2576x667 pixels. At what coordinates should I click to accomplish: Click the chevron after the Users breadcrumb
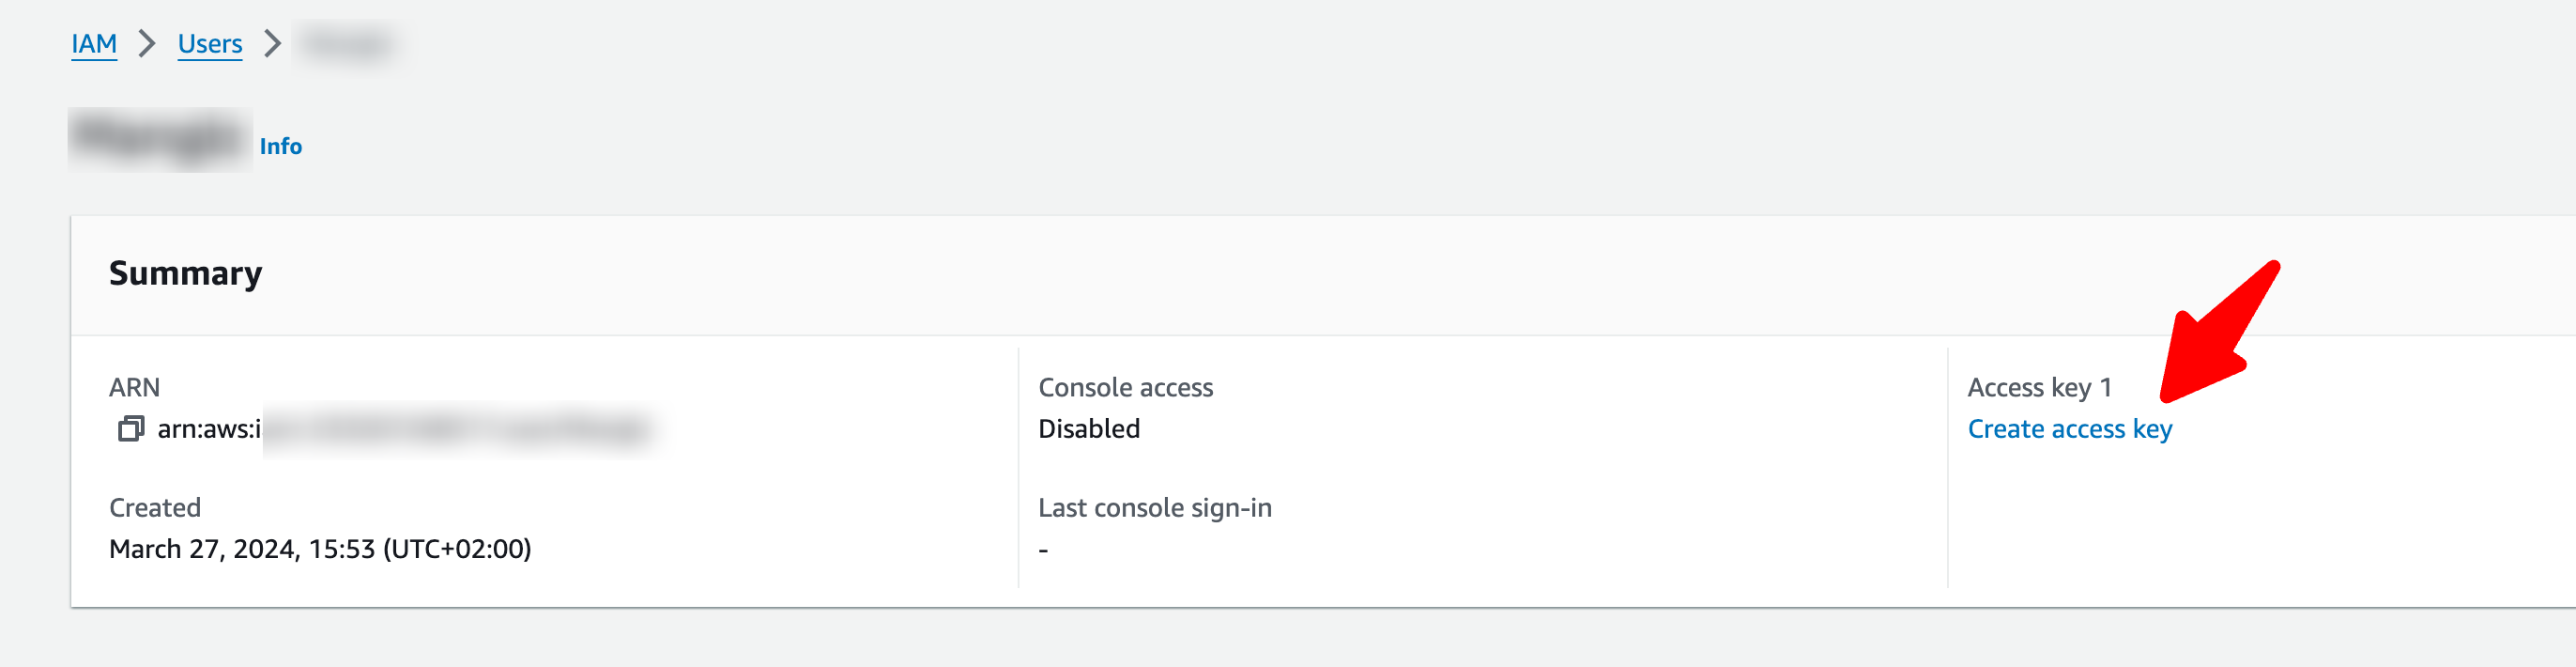[272, 44]
